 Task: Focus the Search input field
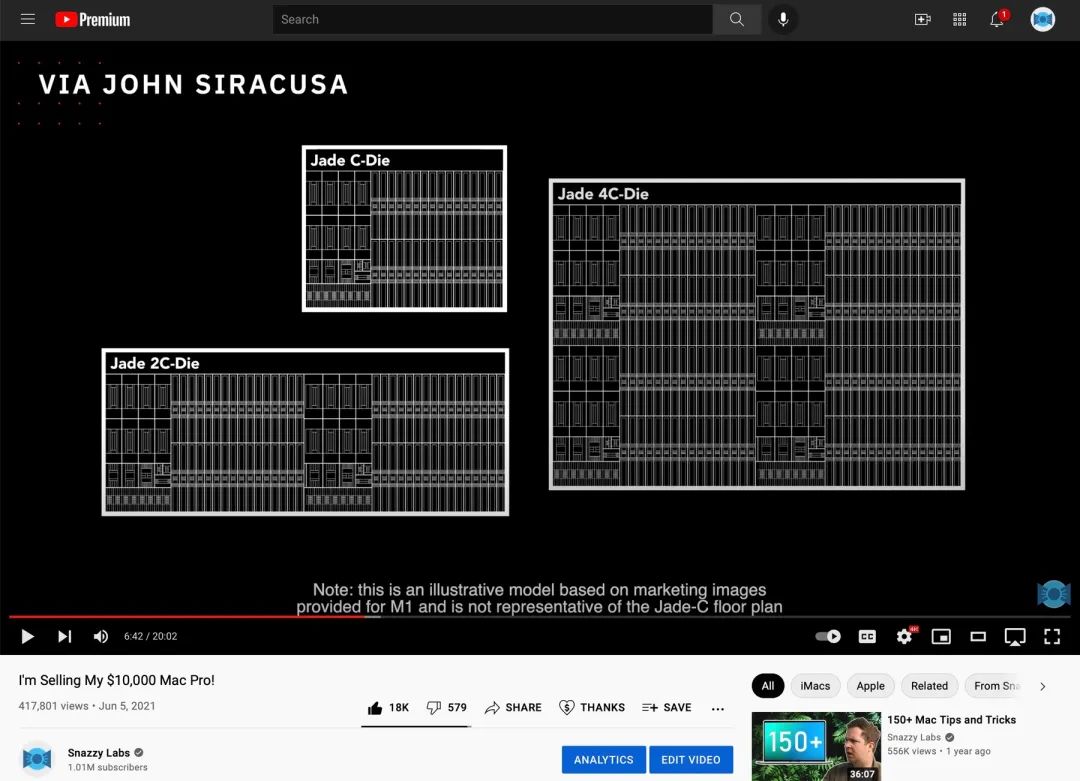(x=492, y=19)
